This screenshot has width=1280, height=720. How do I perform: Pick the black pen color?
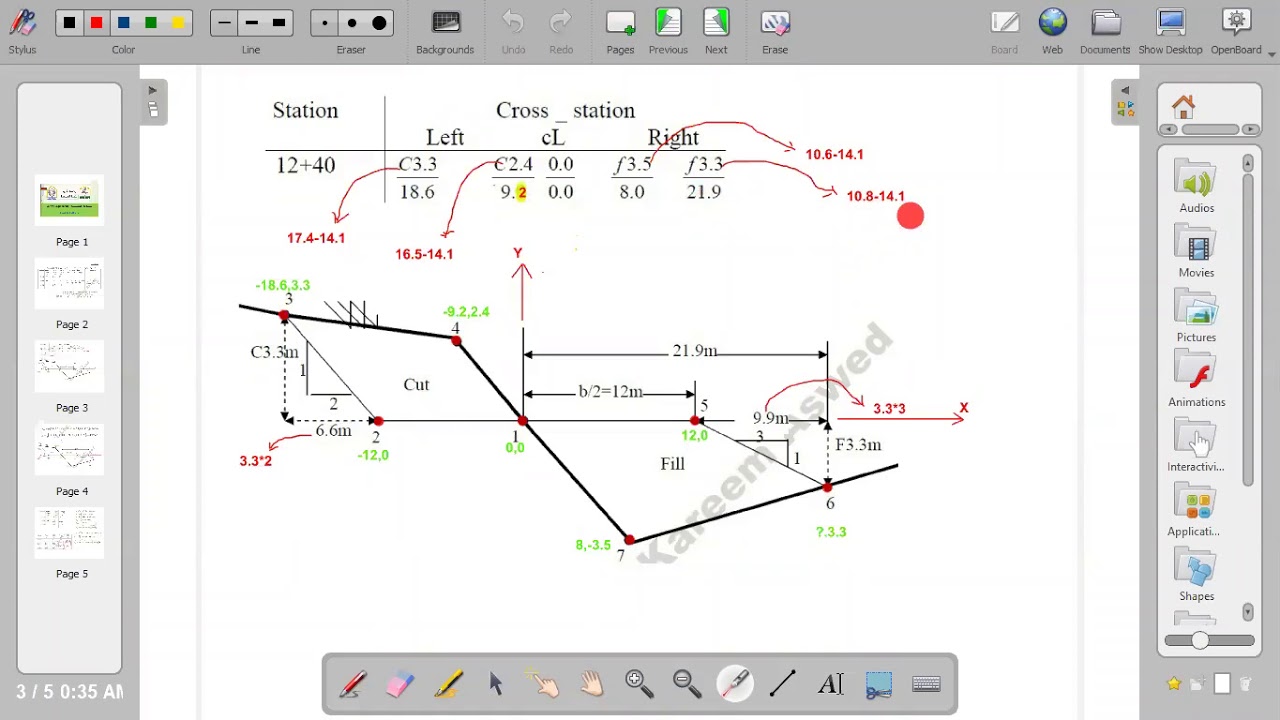69,23
